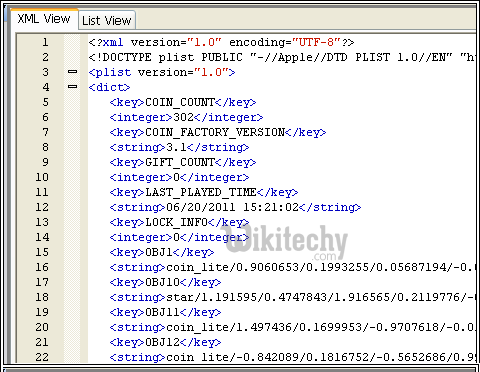Click the opening dict tag
The width and height of the screenshot is (480, 372).
pyautogui.click(x=109, y=87)
